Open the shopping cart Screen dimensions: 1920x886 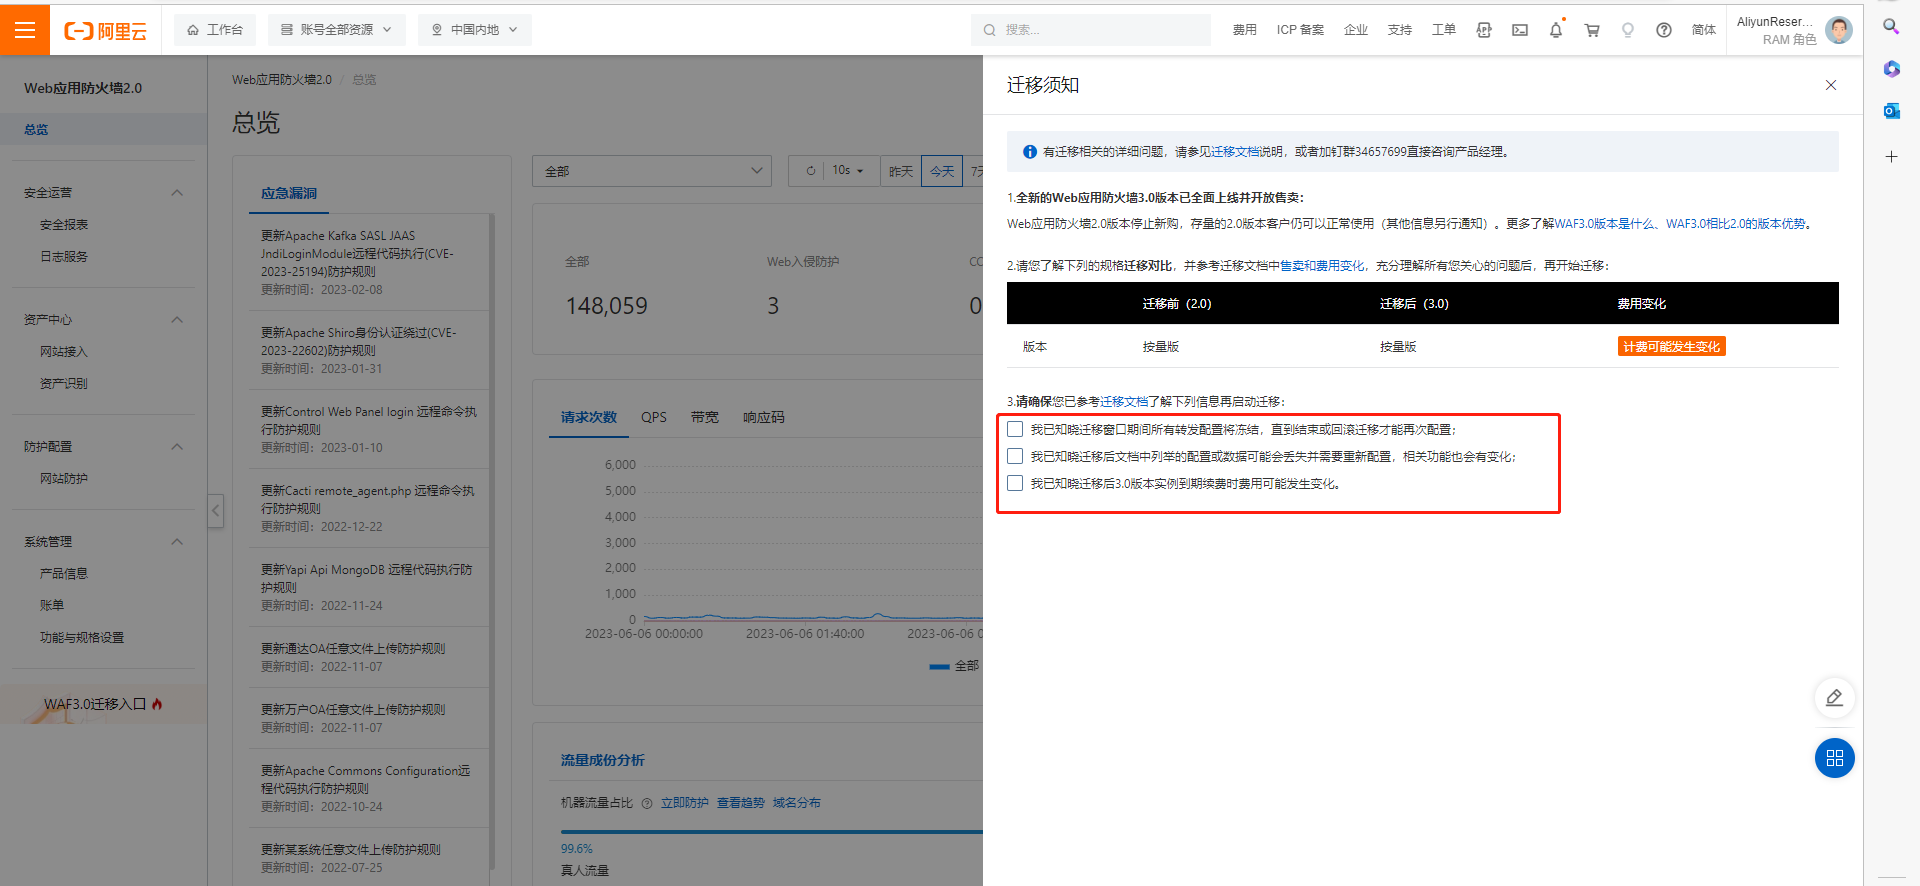pyautogui.click(x=1592, y=30)
